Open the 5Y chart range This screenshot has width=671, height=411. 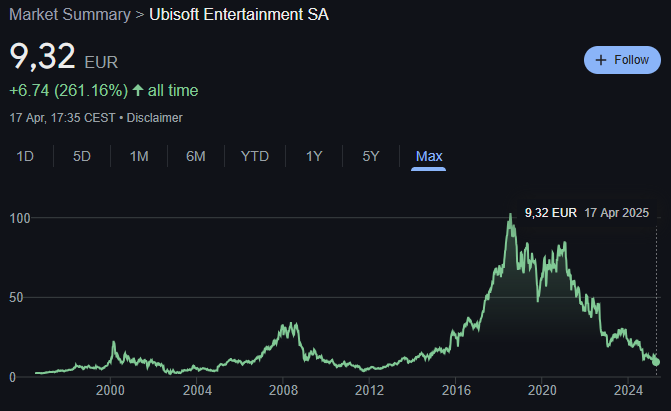click(371, 156)
